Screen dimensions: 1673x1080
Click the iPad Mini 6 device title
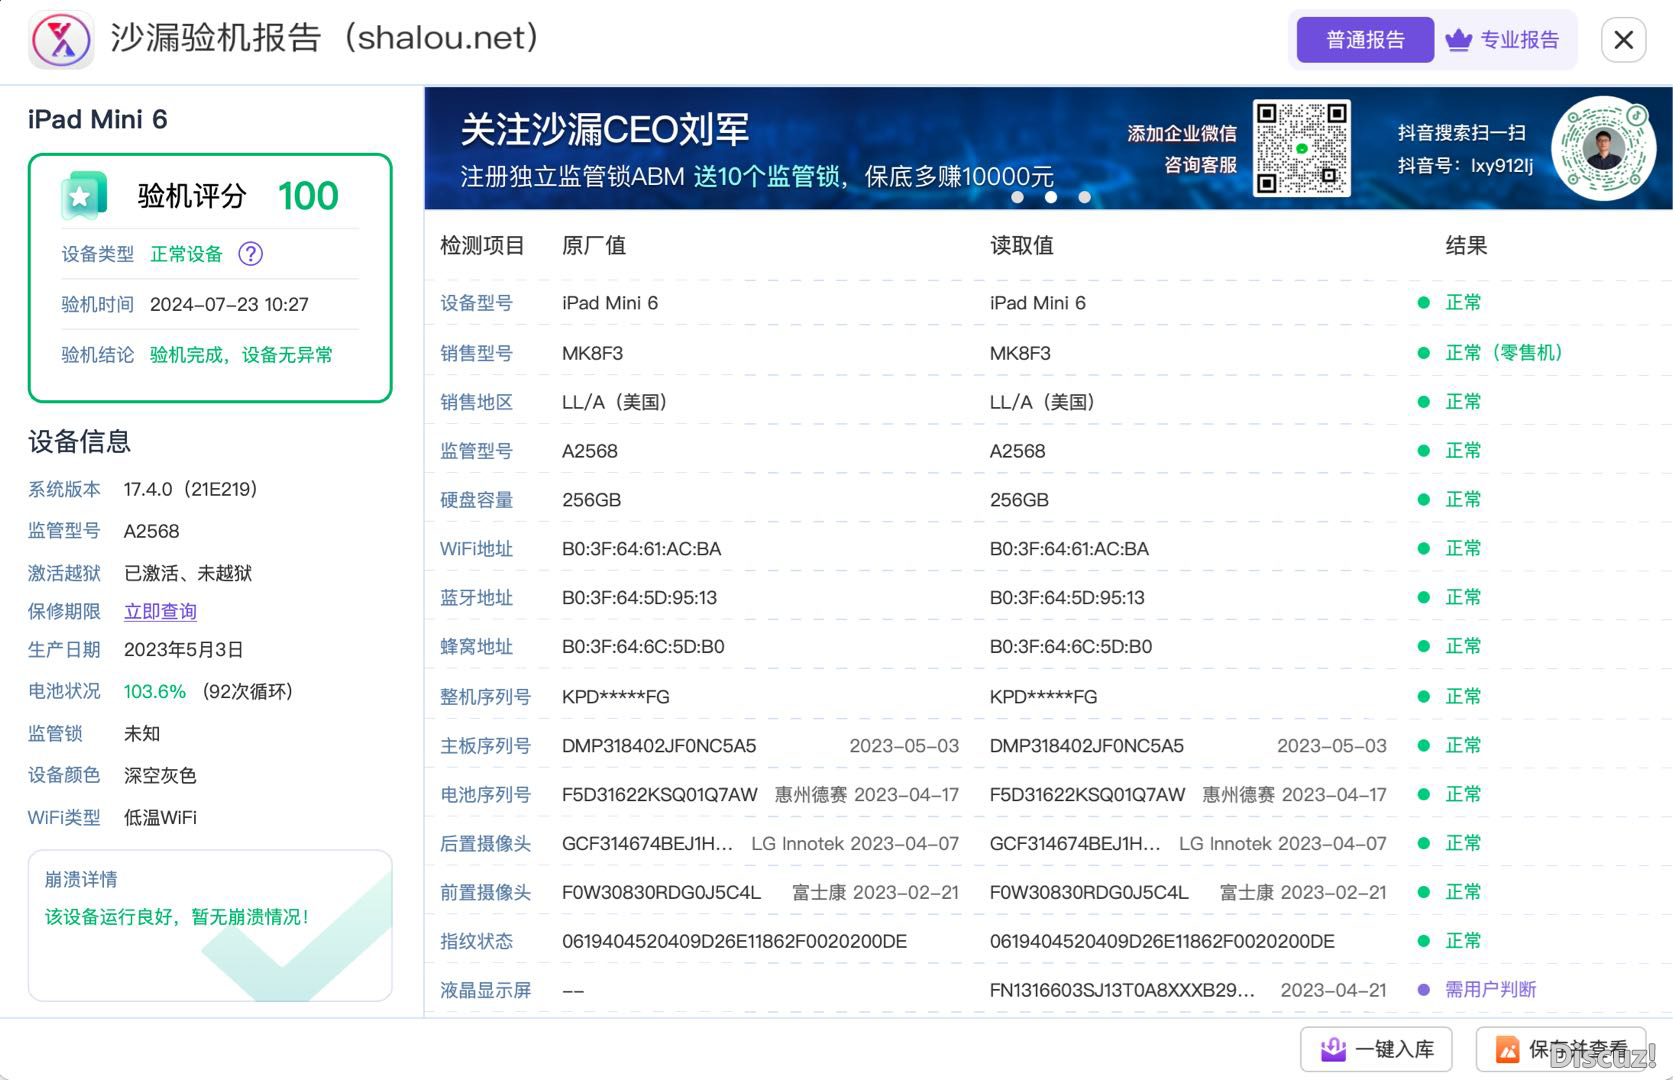(98, 120)
